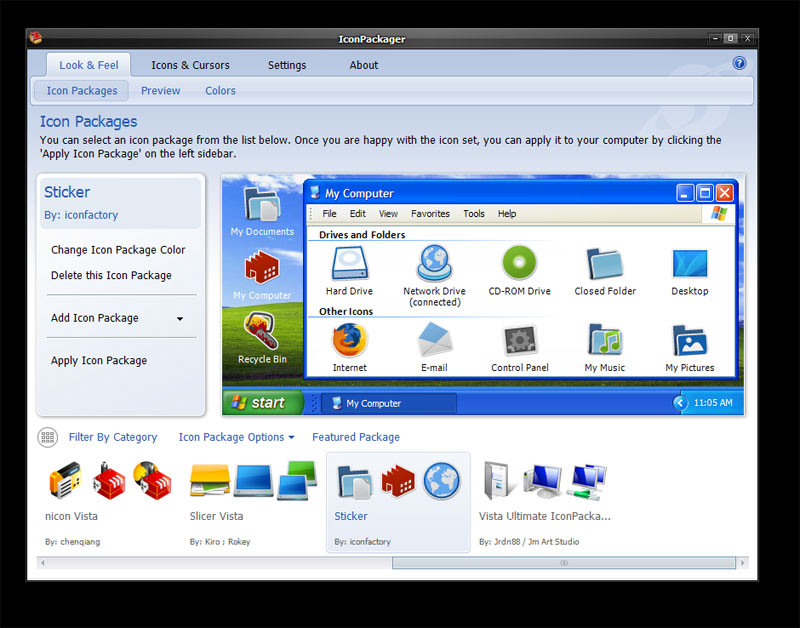This screenshot has height=628, width=800.
Task: Switch to the Icons & Cursors tab
Action: tap(190, 65)
